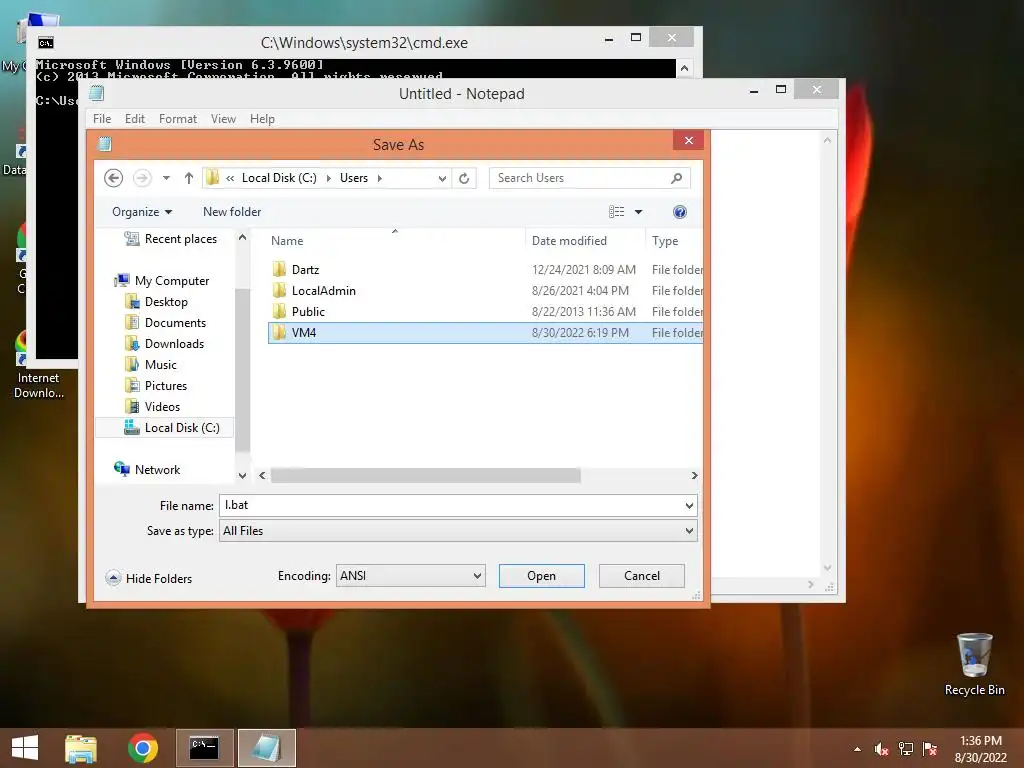Refresh the Users folder listing

(x=464, y=178)
